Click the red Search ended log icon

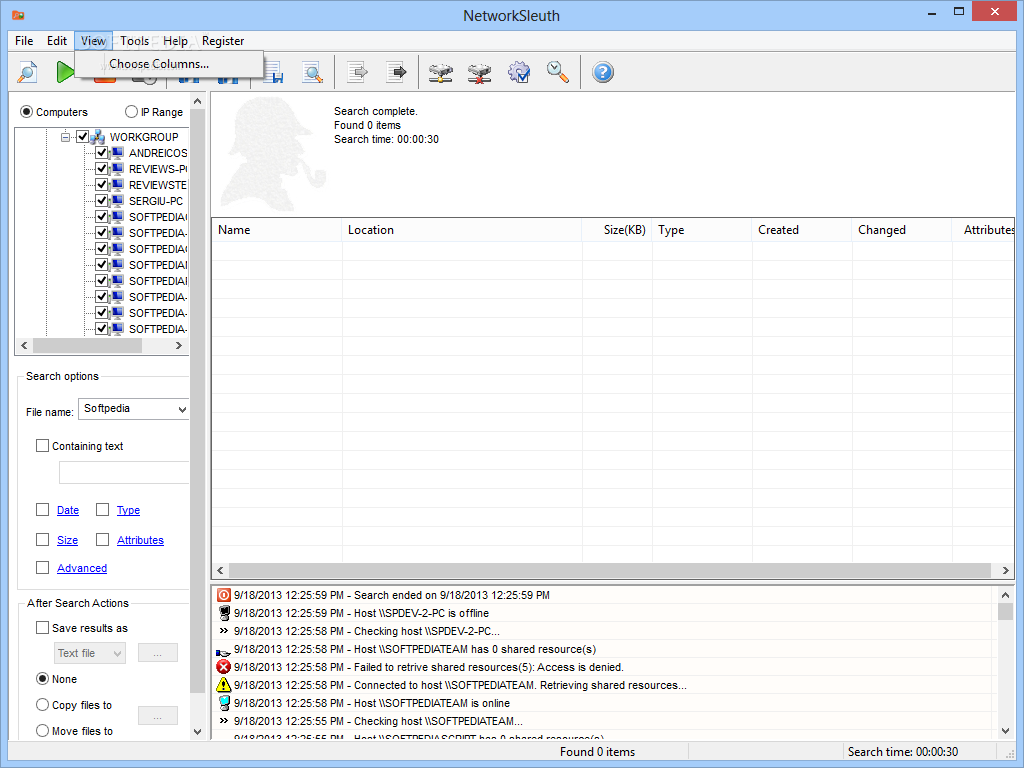pyautogui.click(x=223, y=595)
